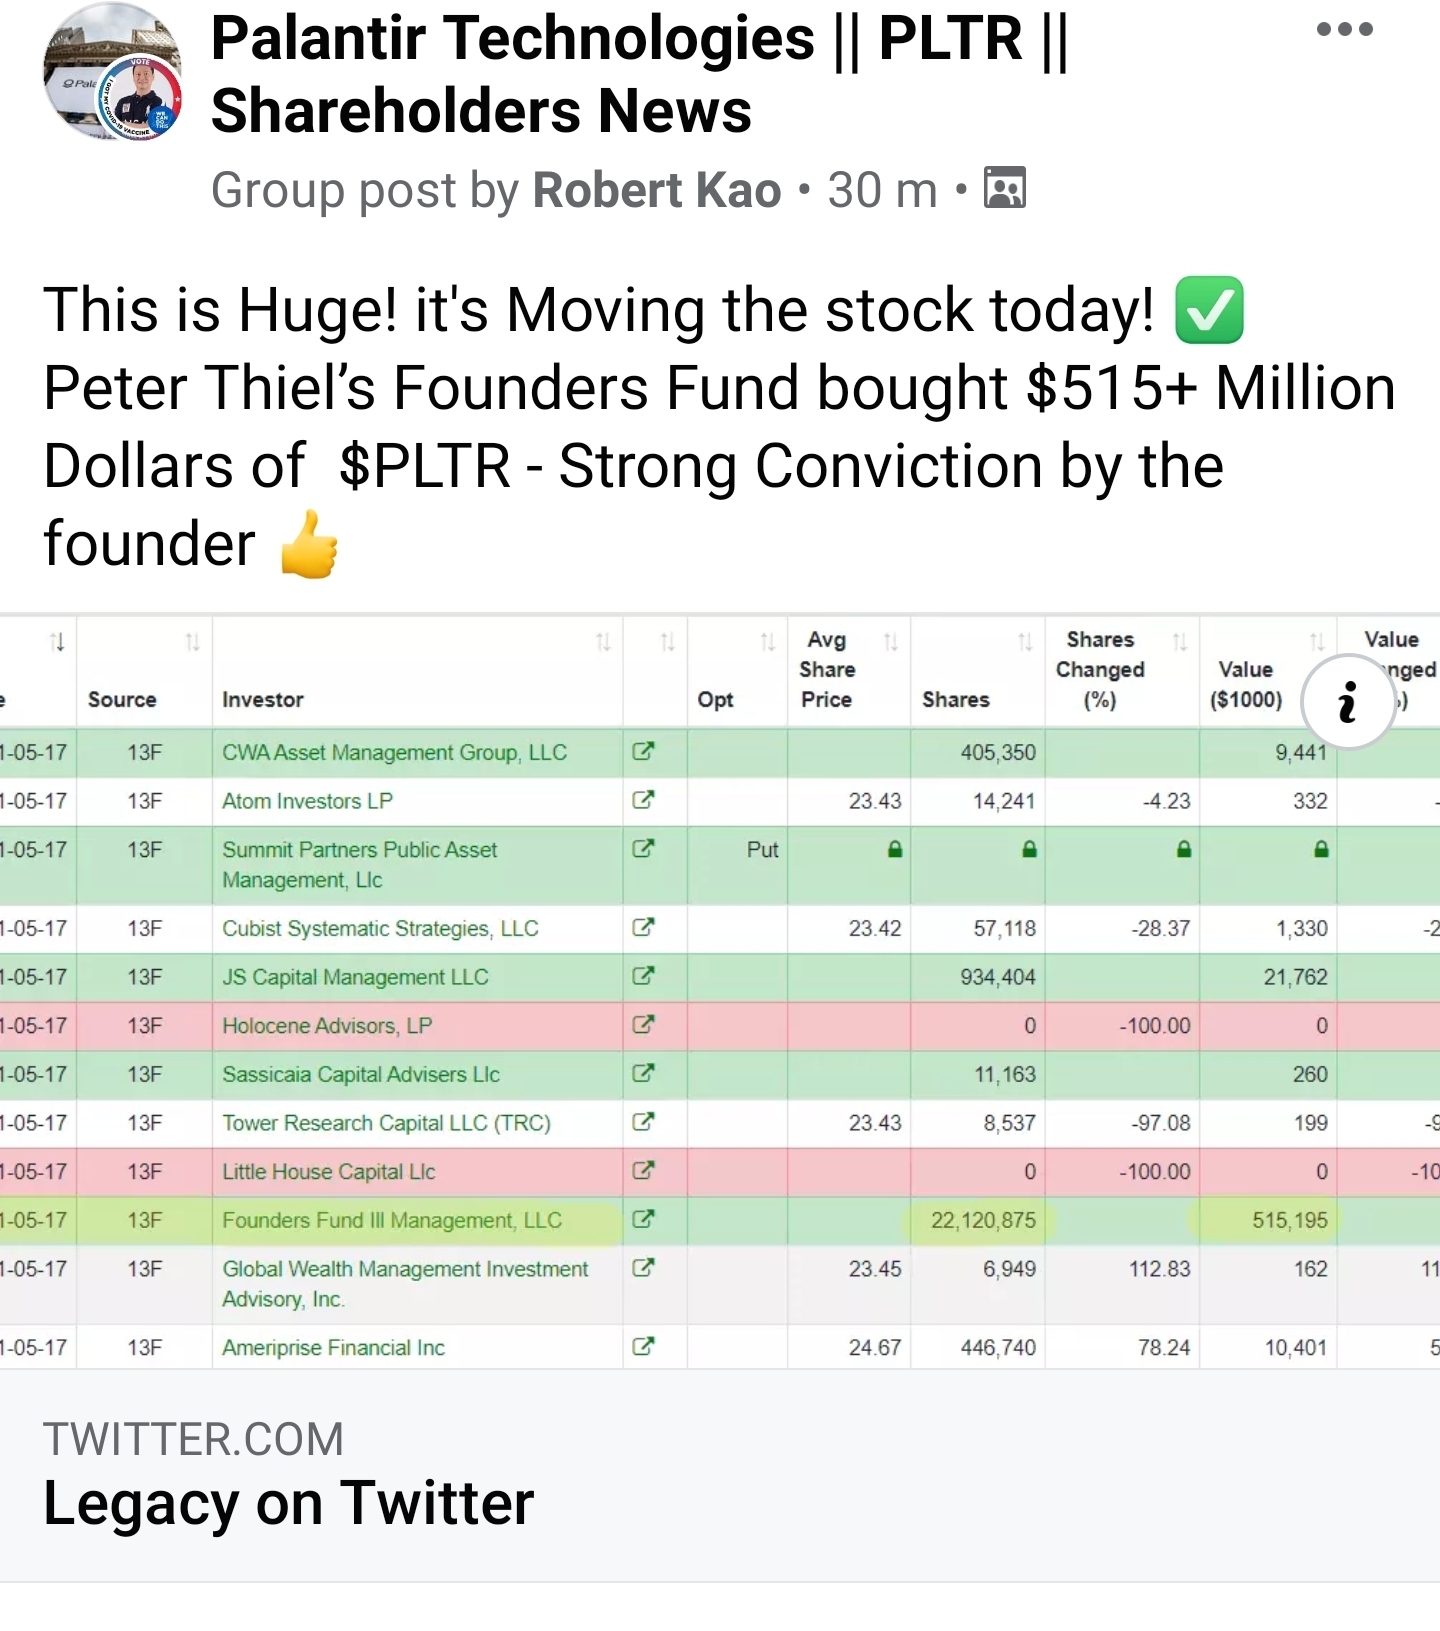The image size is (1440, 1631).
Task: Sort table by Shares column arrows
Action: coord(1024,642)
